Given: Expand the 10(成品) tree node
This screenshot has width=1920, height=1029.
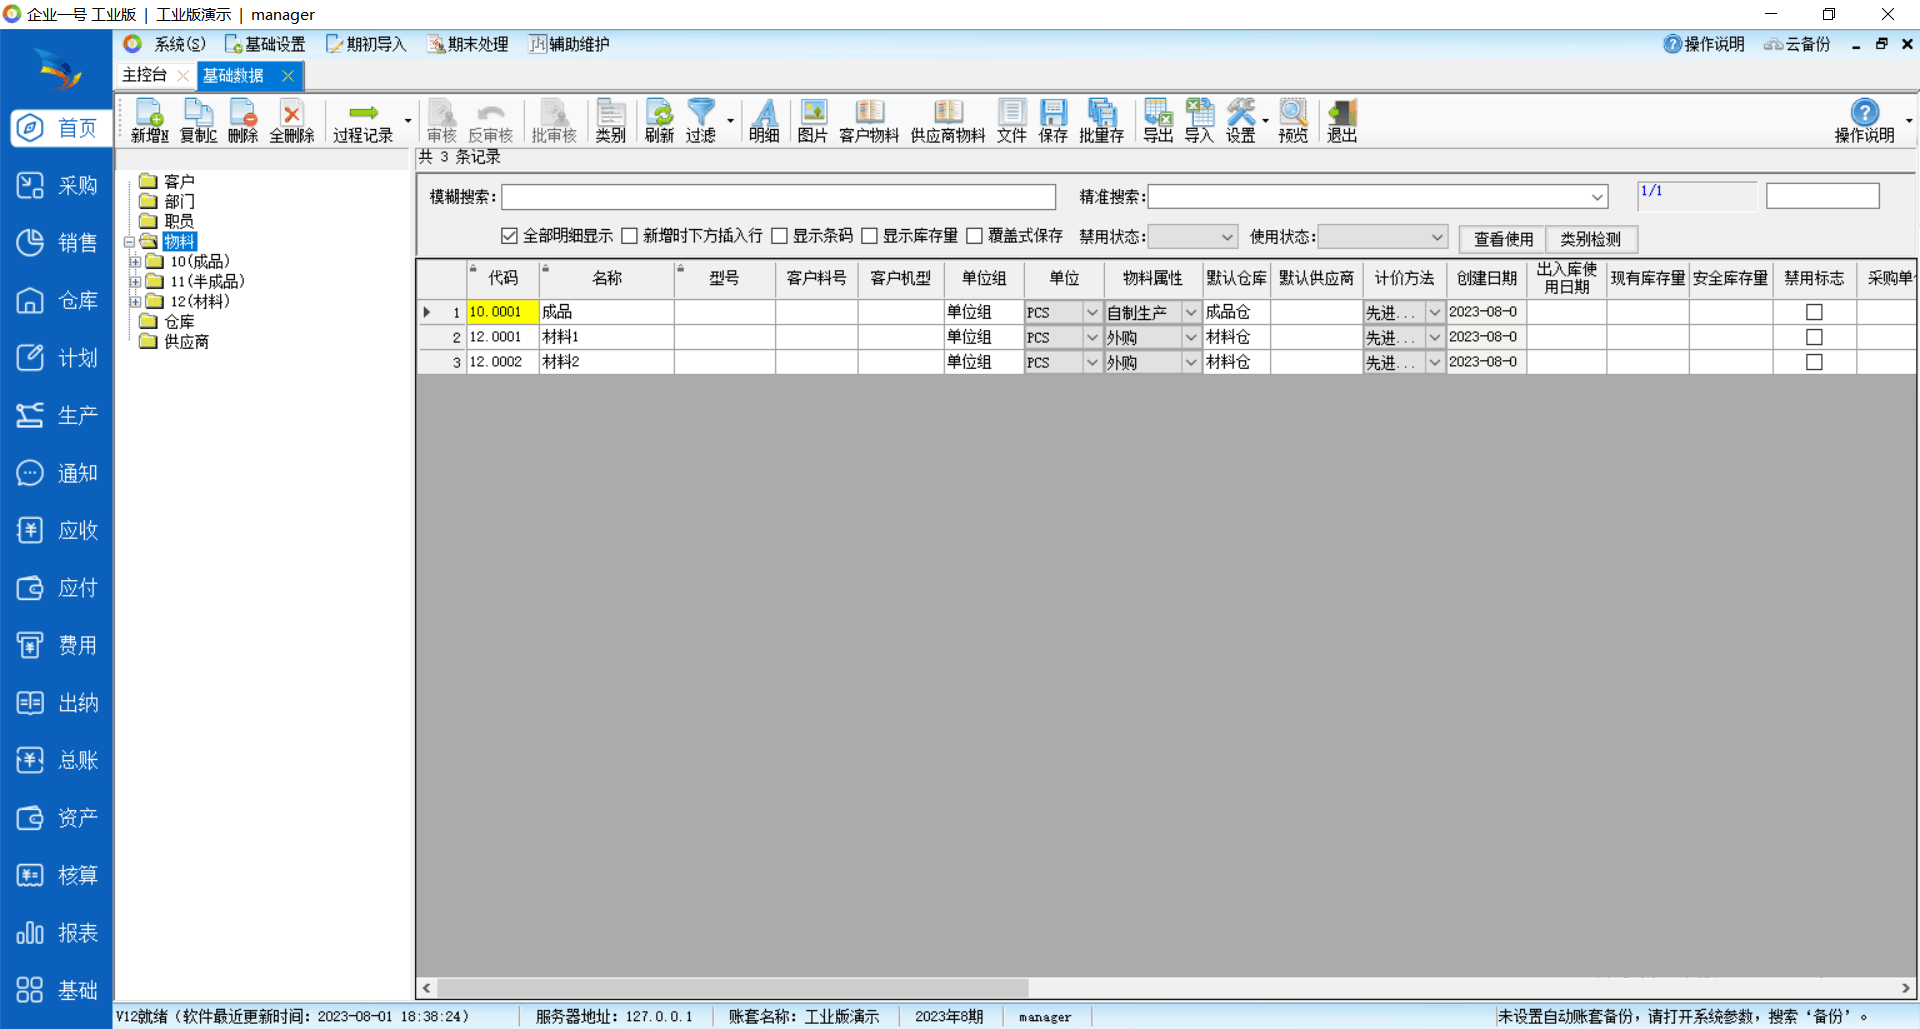Looking at the screenshot, I should tap(135, 262).
